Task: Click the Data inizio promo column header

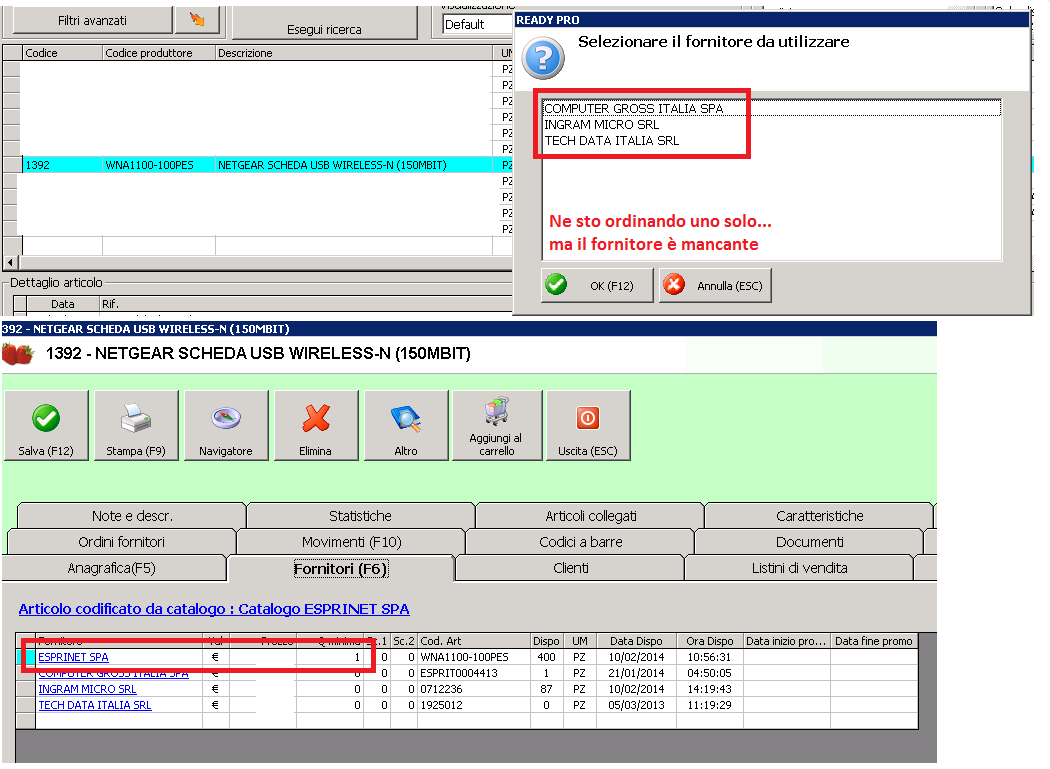Action: pos(787,641)
